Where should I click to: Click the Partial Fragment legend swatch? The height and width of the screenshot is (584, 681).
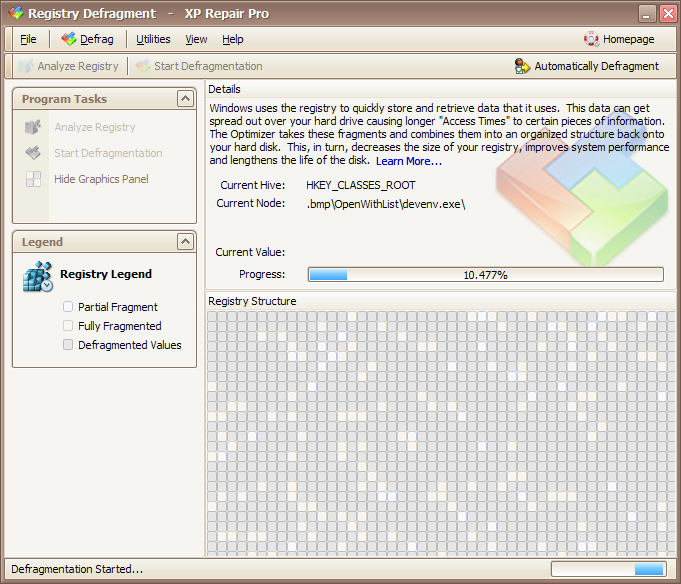68,307
